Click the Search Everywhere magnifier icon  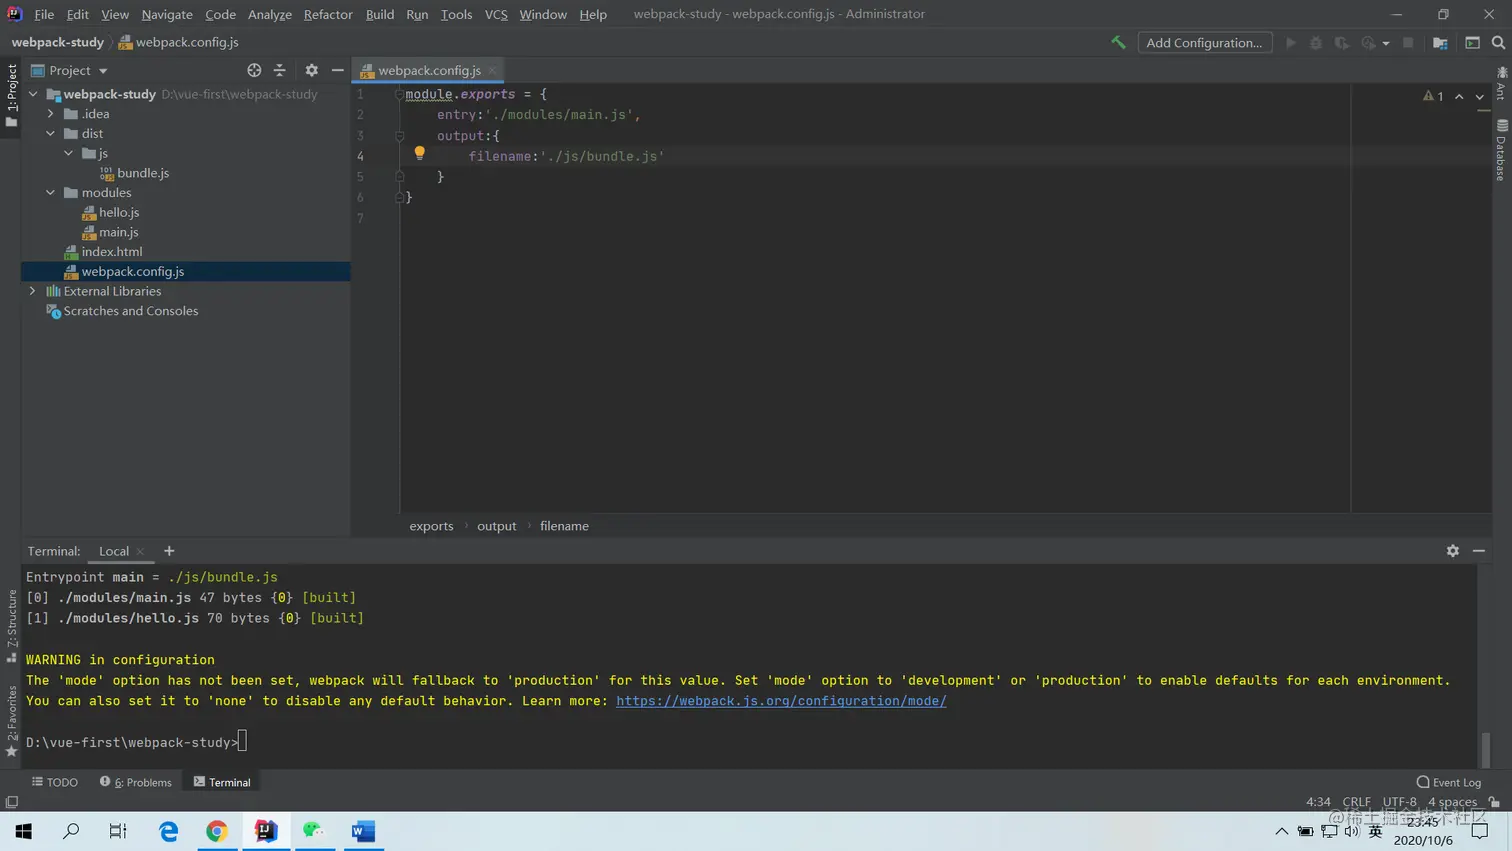pos(1498,42)
